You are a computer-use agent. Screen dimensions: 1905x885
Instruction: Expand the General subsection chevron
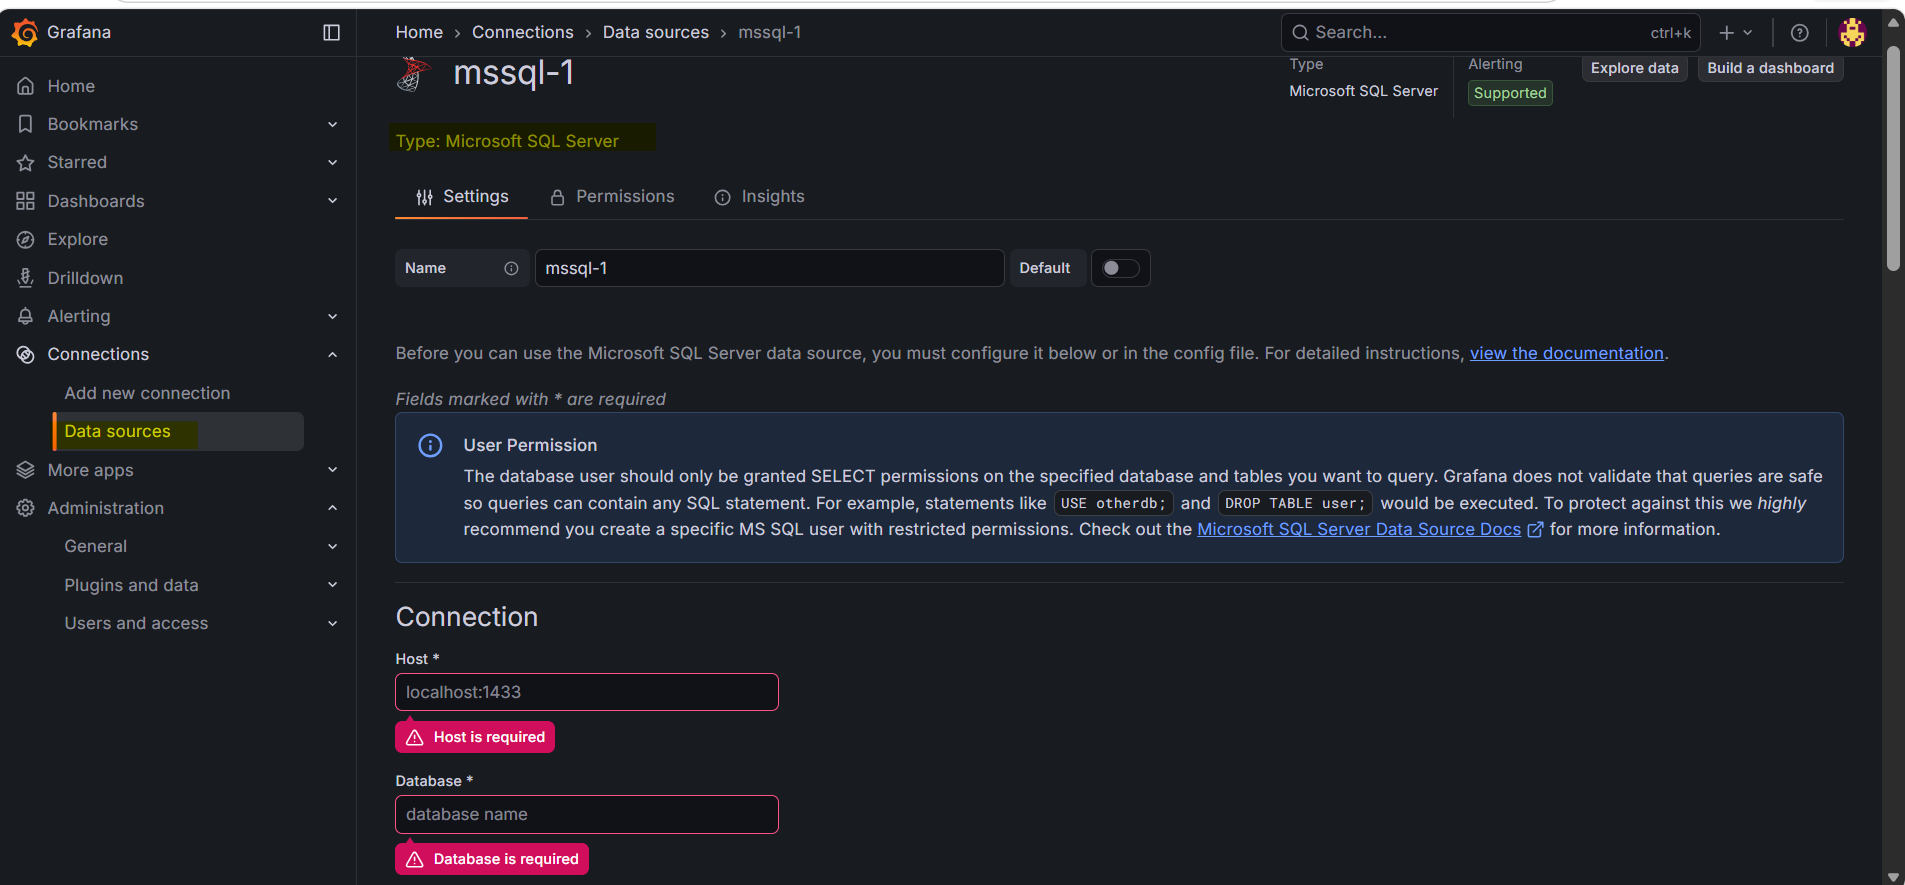click(333, 546)
